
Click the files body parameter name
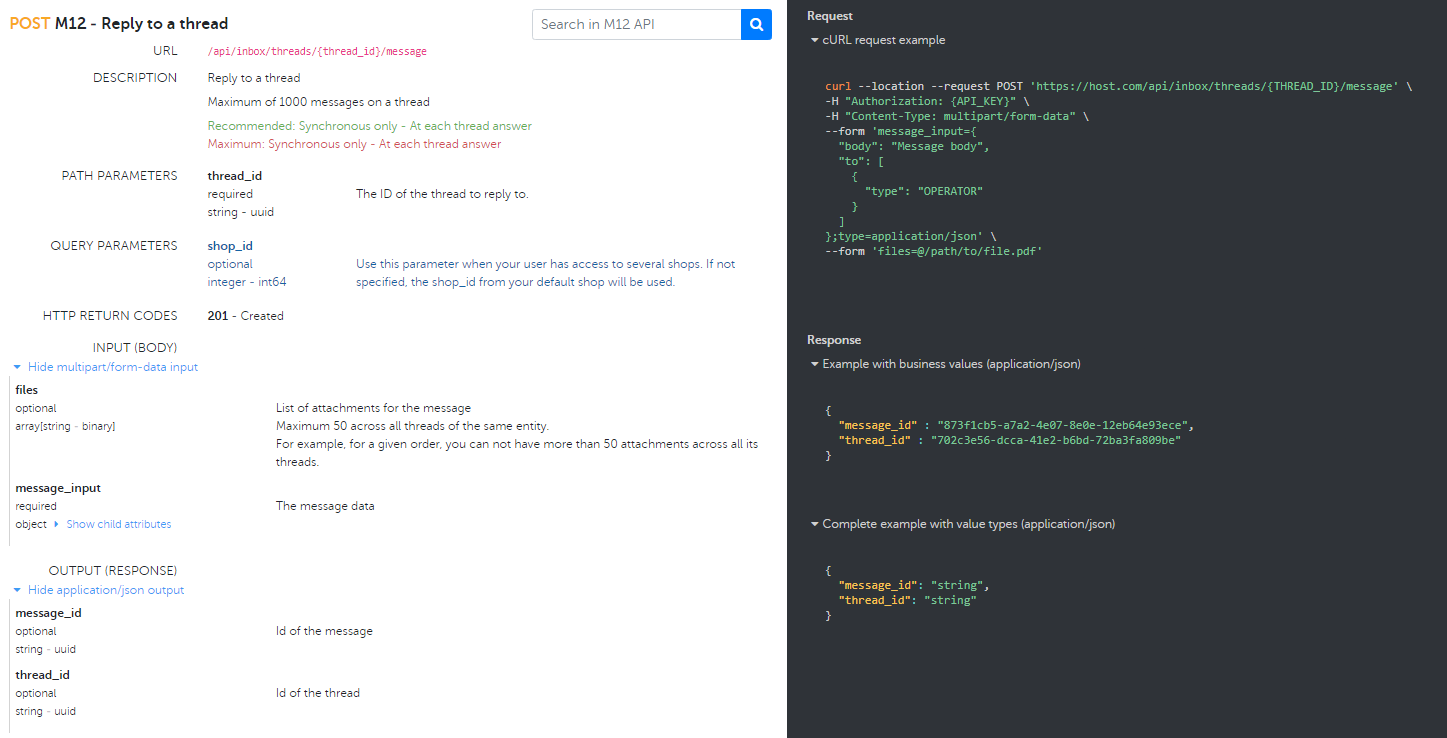click(x=27, y=390)
